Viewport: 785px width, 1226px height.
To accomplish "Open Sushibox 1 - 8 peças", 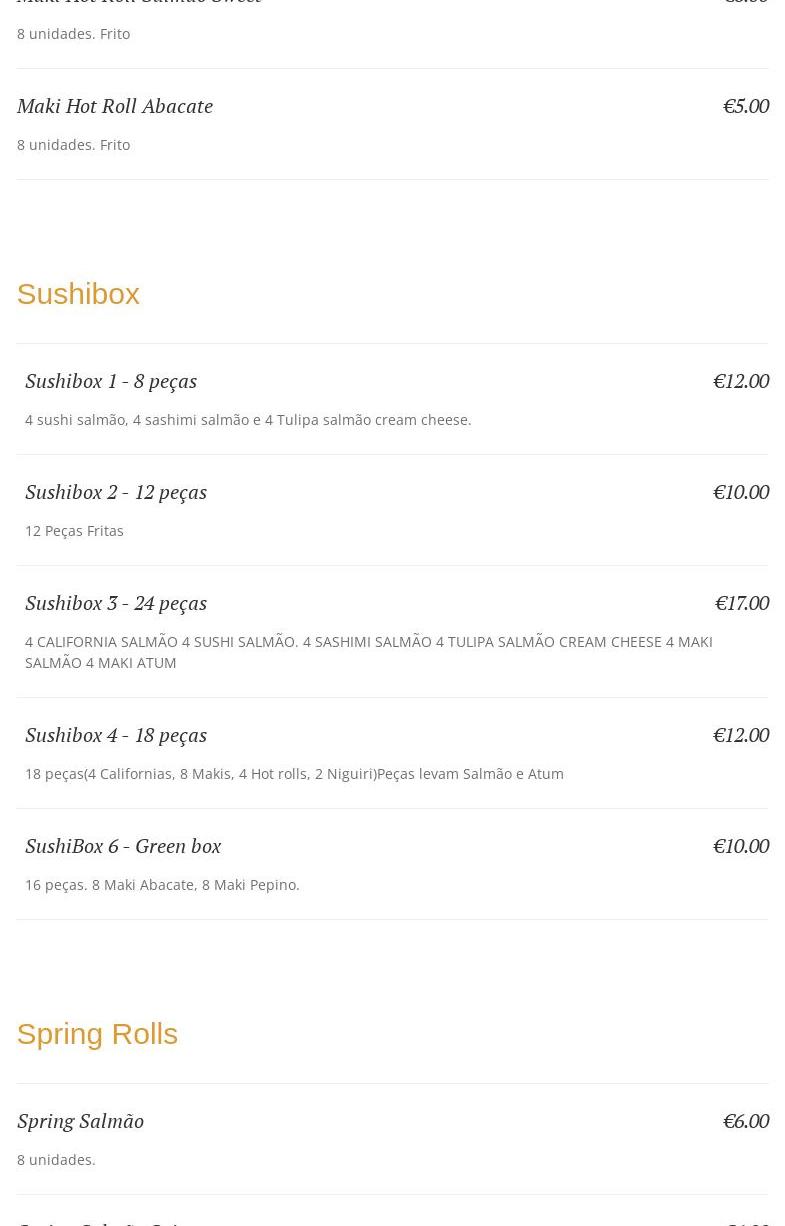I will pos(111,381).
